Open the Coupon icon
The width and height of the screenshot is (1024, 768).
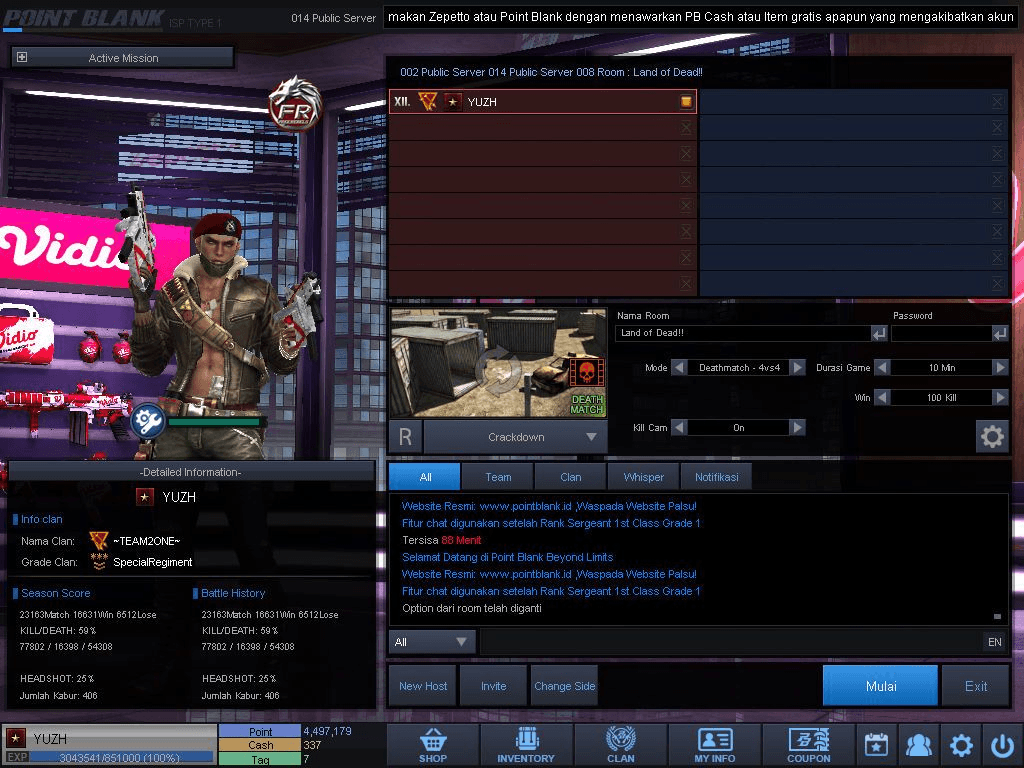[x=808, y=745]
